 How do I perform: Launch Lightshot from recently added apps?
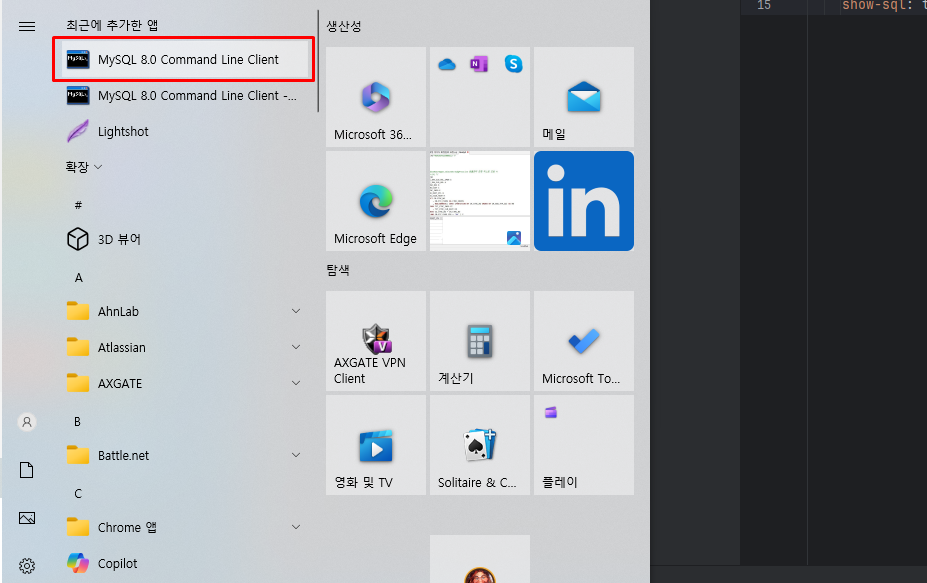(x=183, y=132)
